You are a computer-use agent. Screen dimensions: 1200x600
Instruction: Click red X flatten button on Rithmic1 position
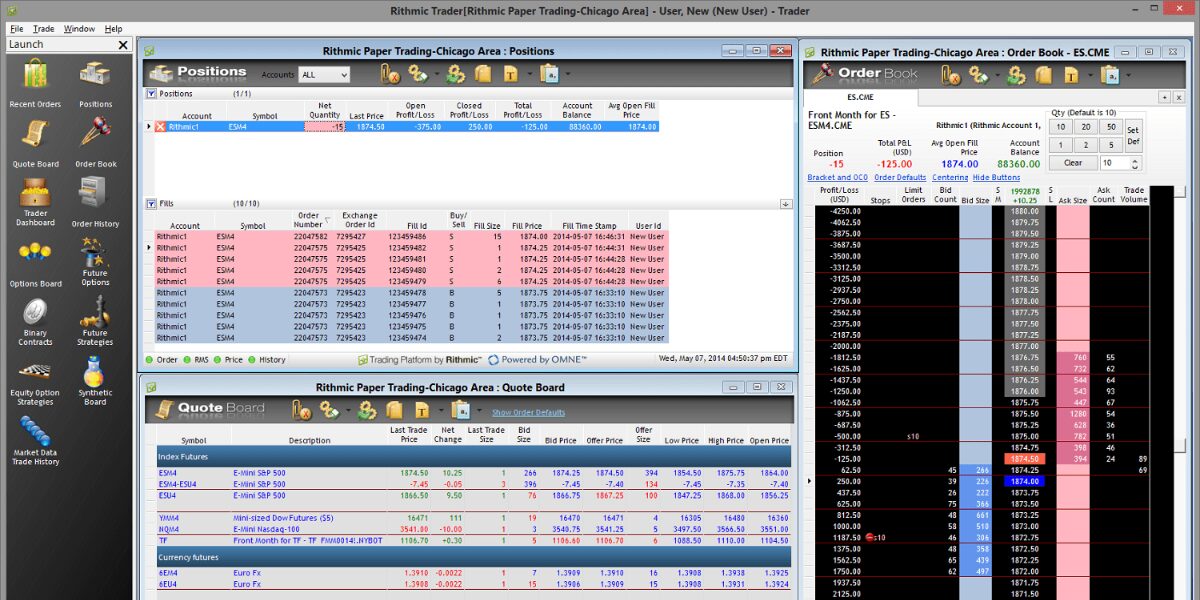pyautogui.click(x=160, y=127)
